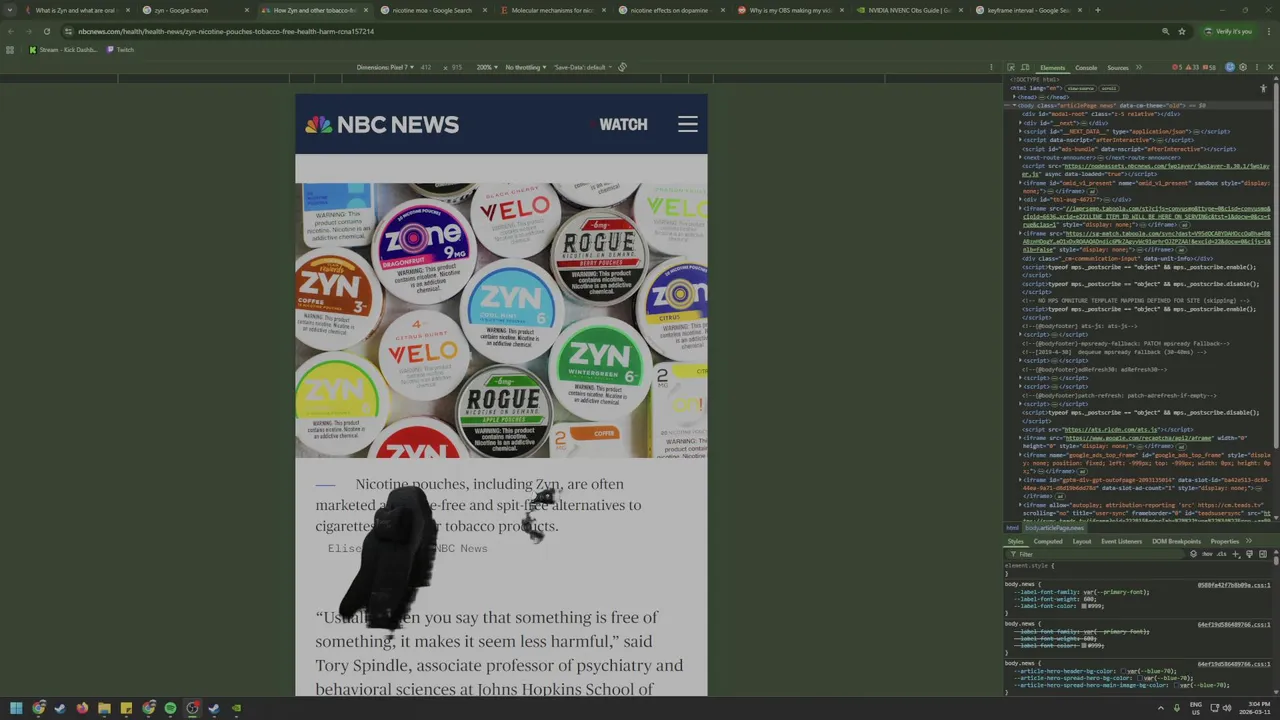Open a new tab with the plus button
The height and width of the screenshot is (720, 1280).
[x=1097, y=10]
